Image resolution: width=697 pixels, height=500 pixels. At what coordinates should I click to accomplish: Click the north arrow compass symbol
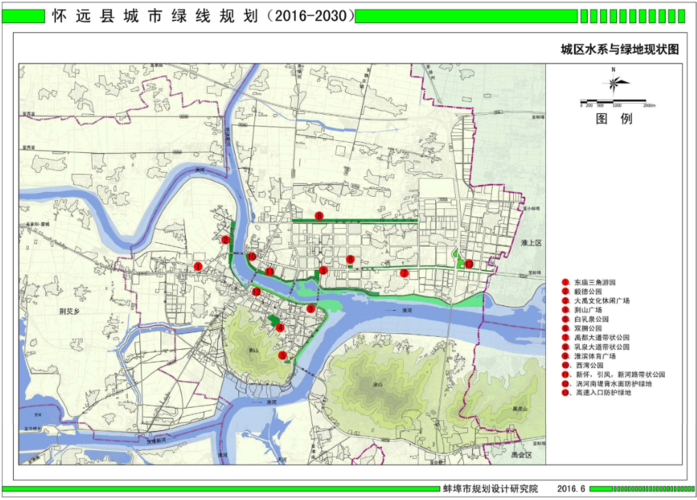(614, 83)
